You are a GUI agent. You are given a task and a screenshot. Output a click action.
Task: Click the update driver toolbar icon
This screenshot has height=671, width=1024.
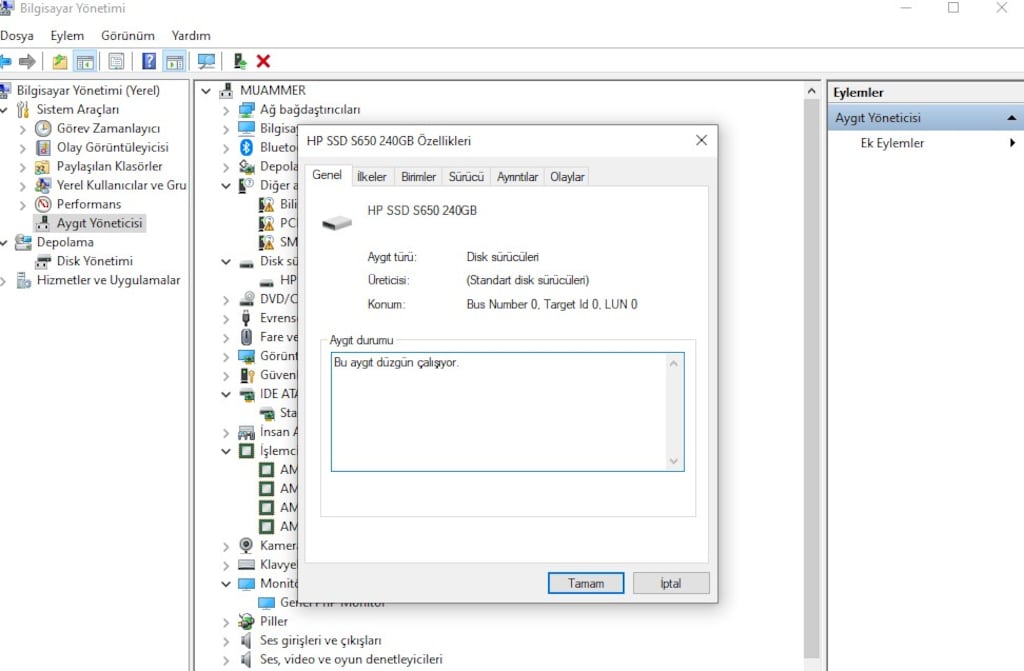click(240, 61)
